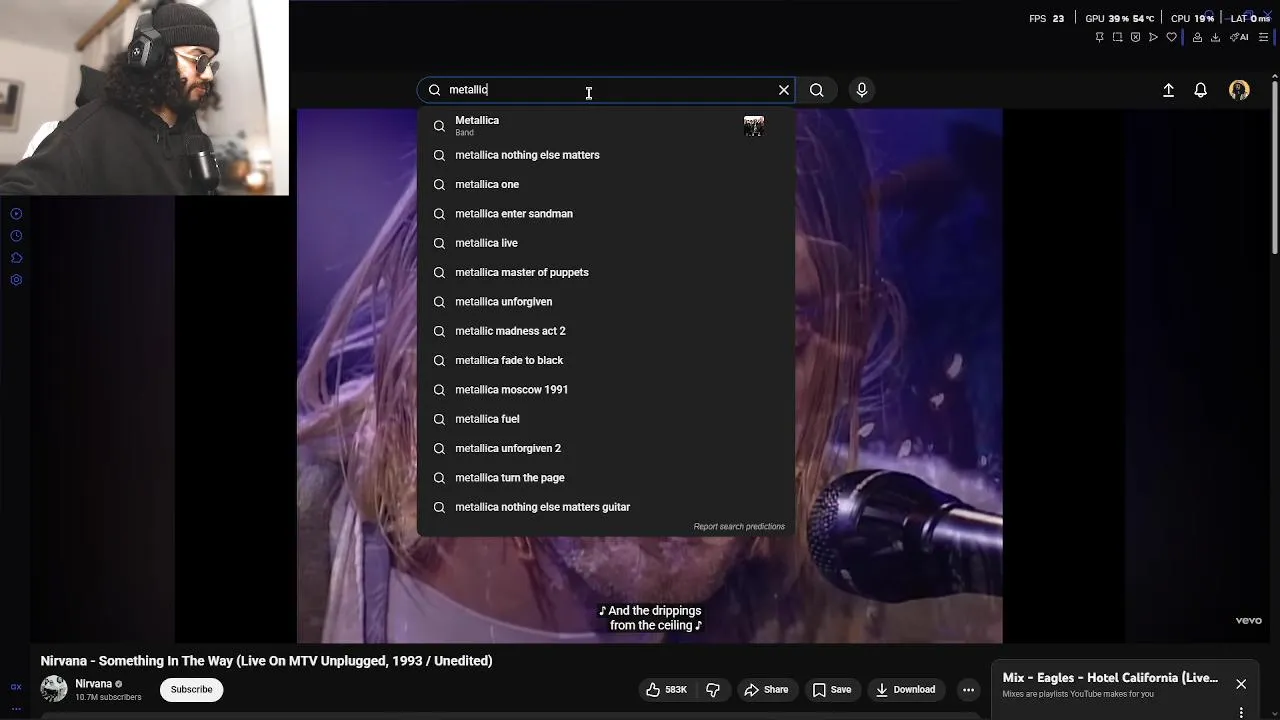The image size is (1280, 720).
Task: Click the Mix - Eagles Hotel California title
Action: pos(1110,678)
